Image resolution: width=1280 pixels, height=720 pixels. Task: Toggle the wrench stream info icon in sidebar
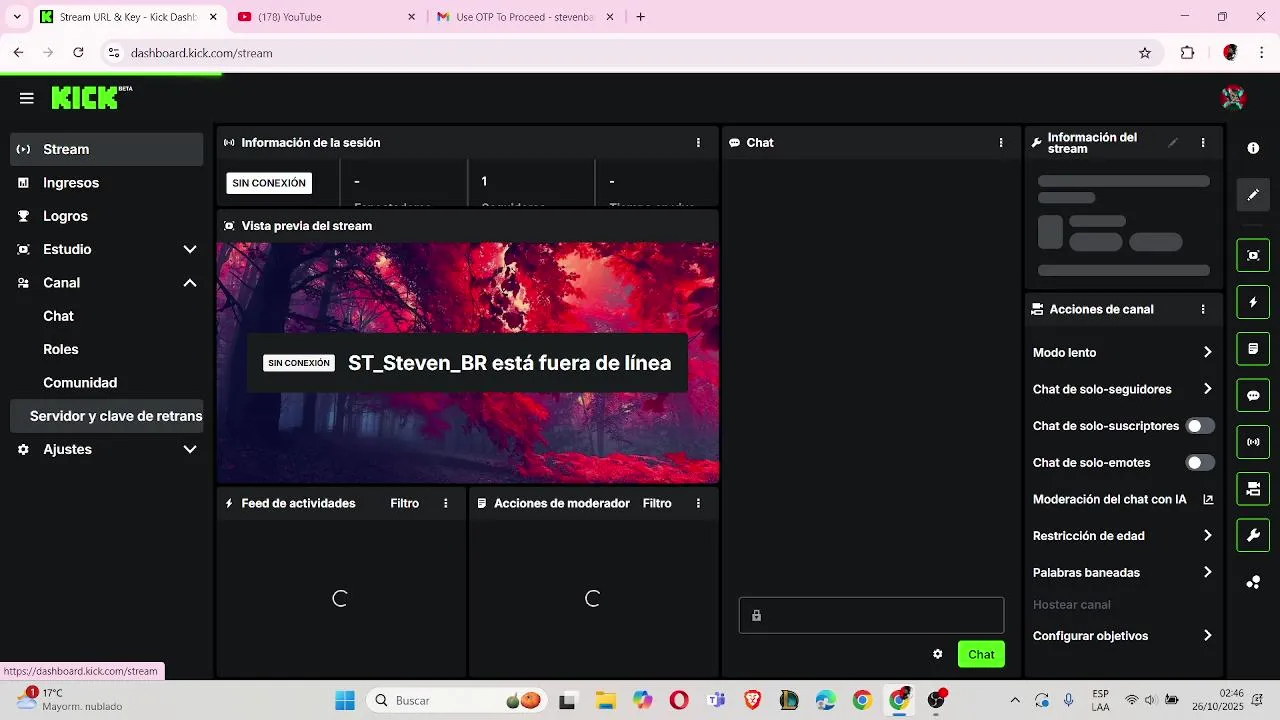click(1253, 535)
